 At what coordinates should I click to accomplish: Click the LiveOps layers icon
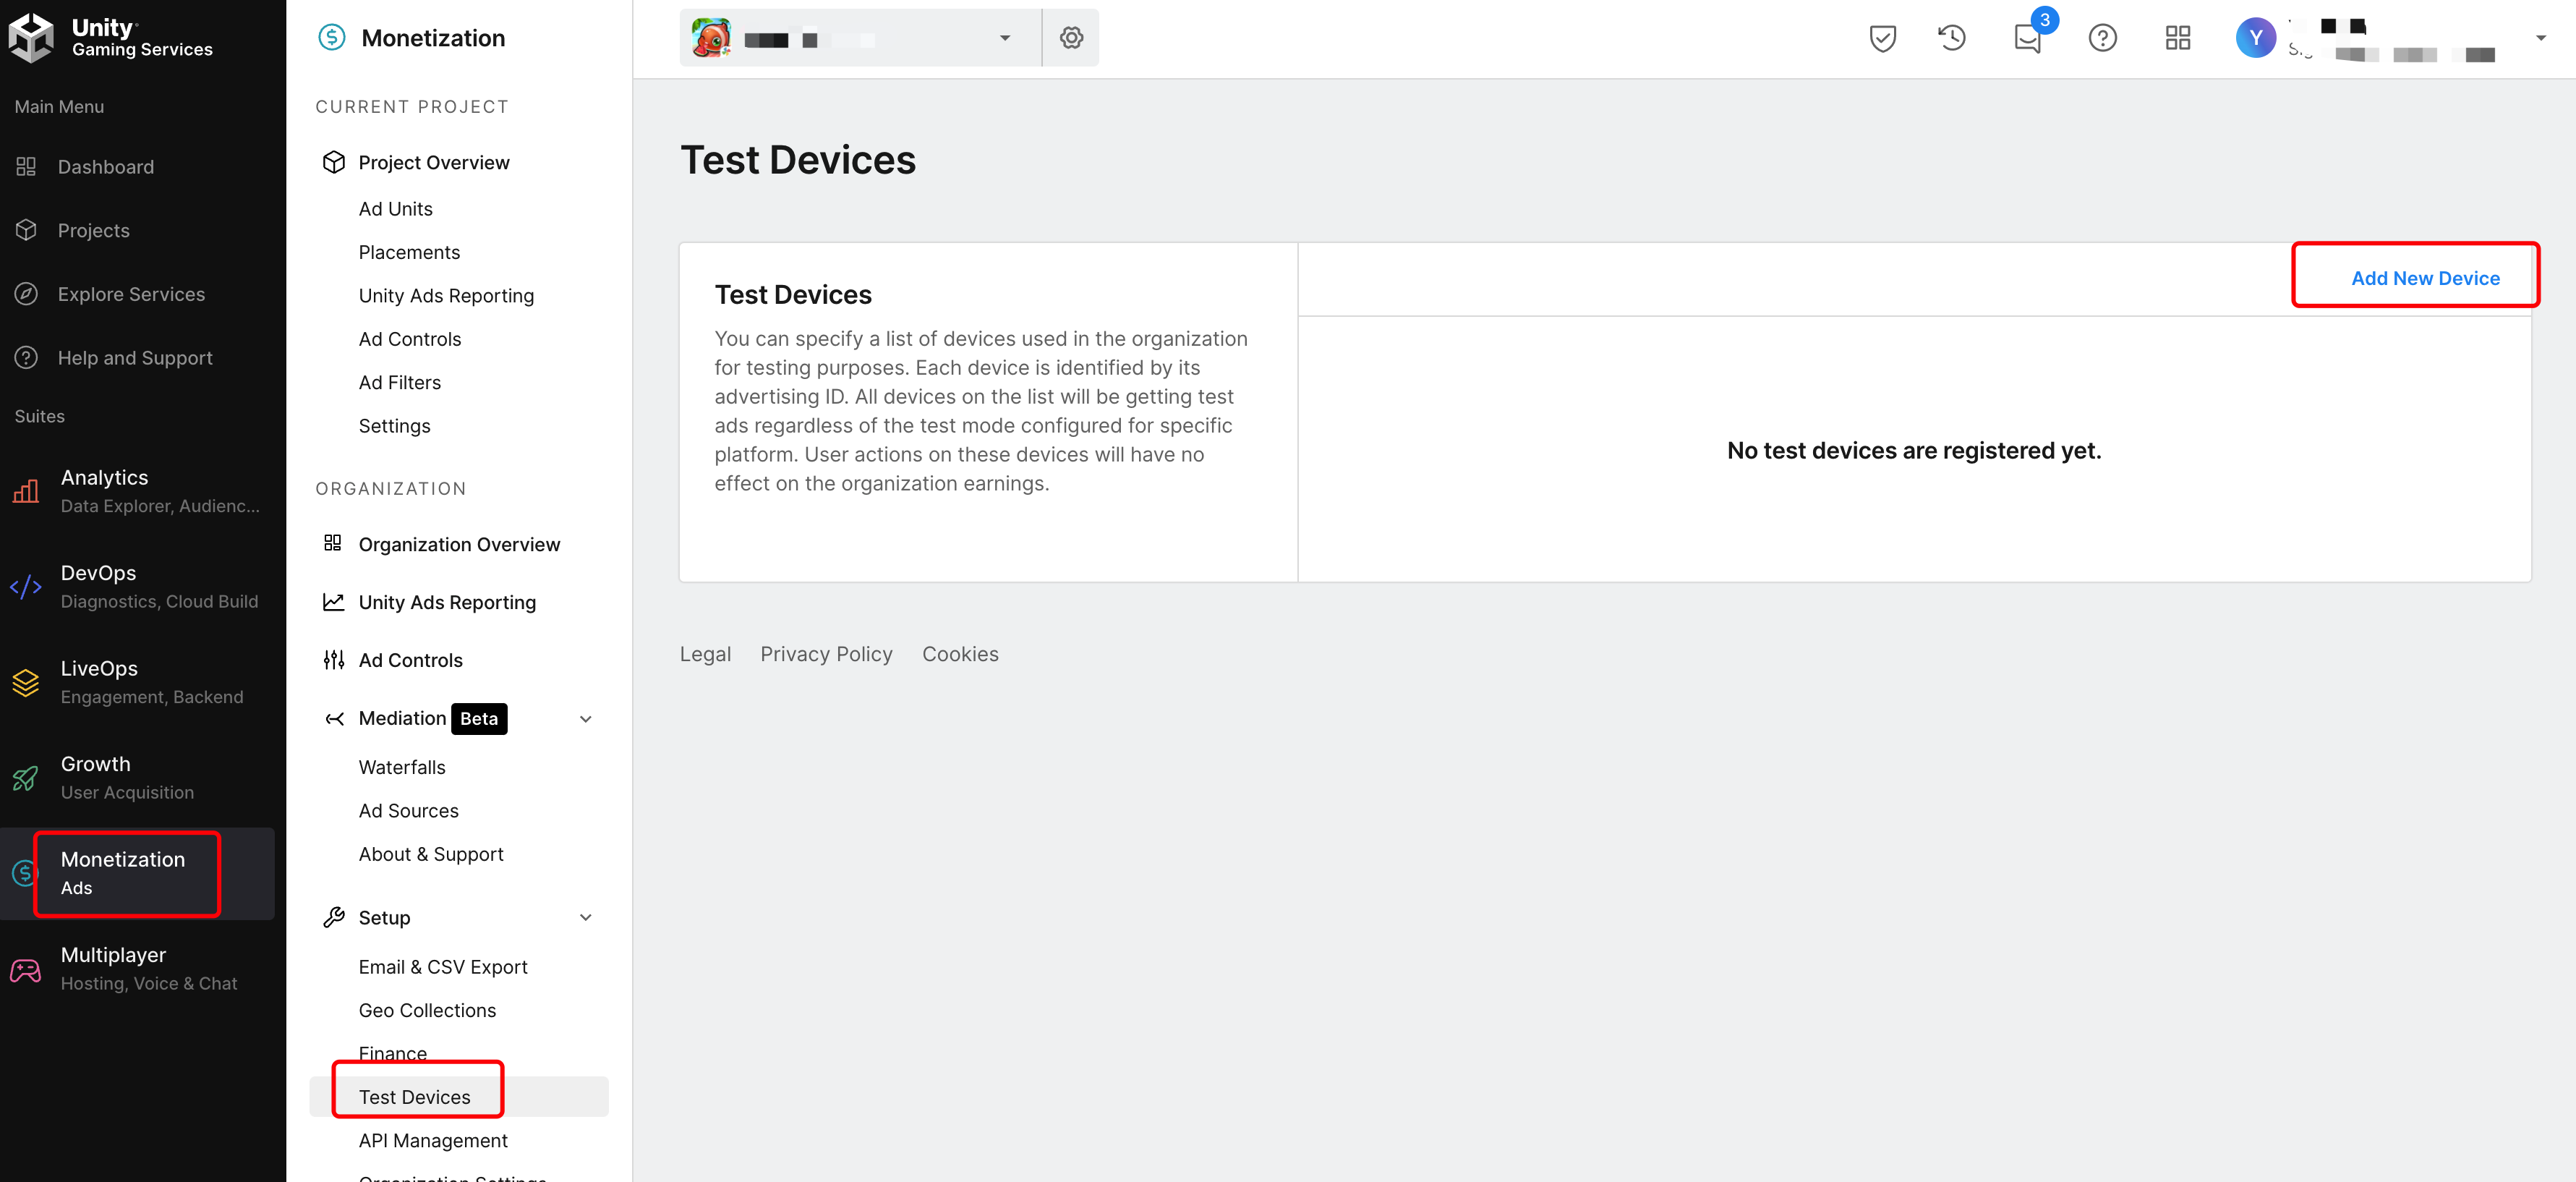(x=26, y=682)
